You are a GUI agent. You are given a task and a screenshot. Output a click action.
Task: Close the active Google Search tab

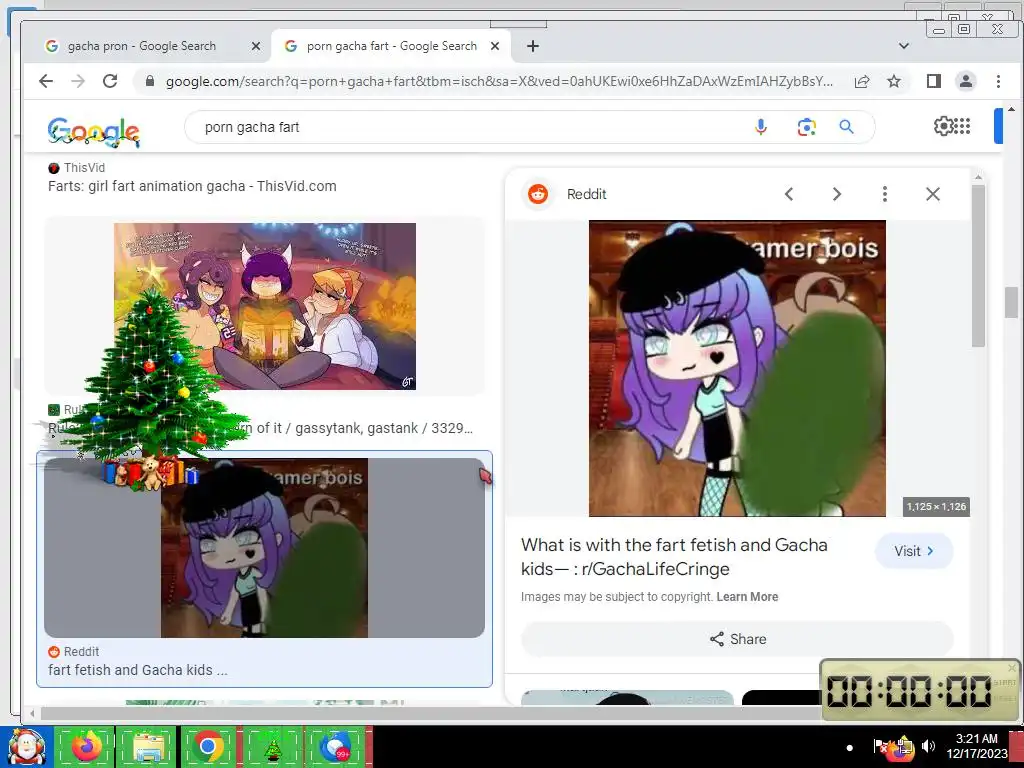[x=495, y=46]
